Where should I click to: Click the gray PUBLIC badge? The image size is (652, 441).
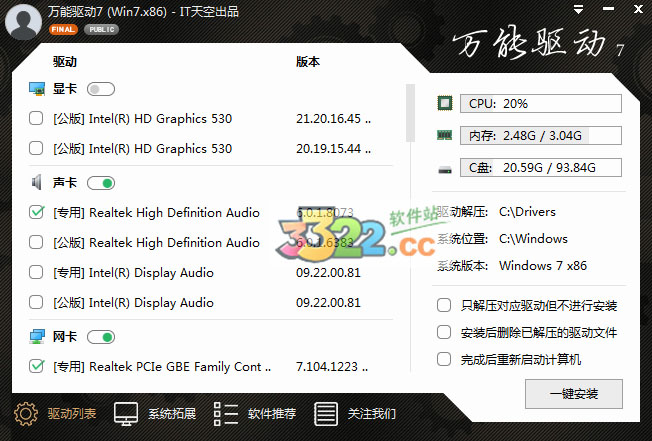click(101, 30)
